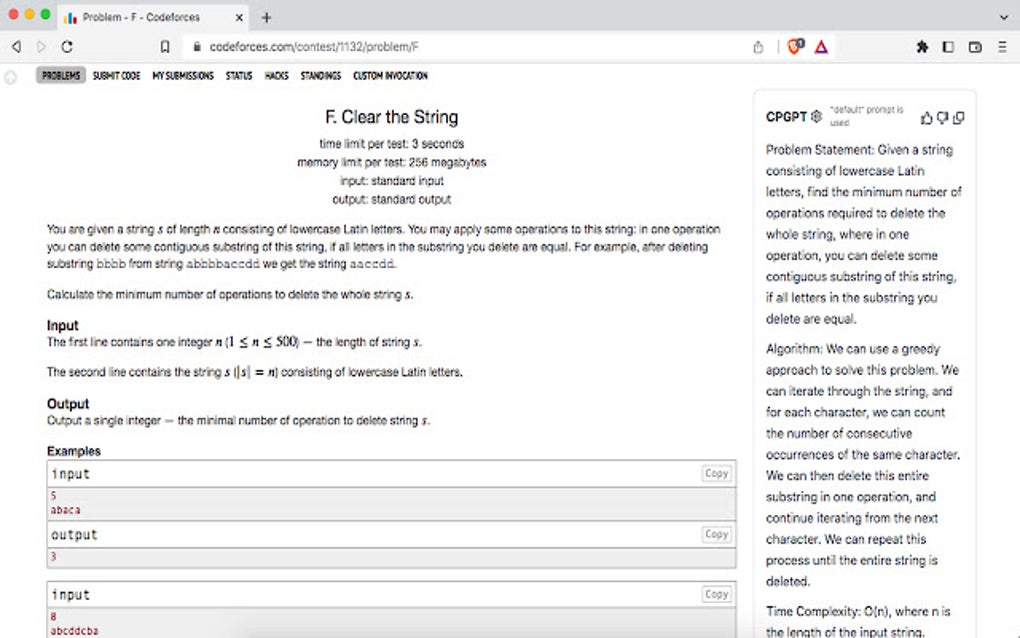The width and height of the screenshot is (1020, 638).
Task: Click the thumbs up icon in CPGPT panel
Action: (926, 118)
